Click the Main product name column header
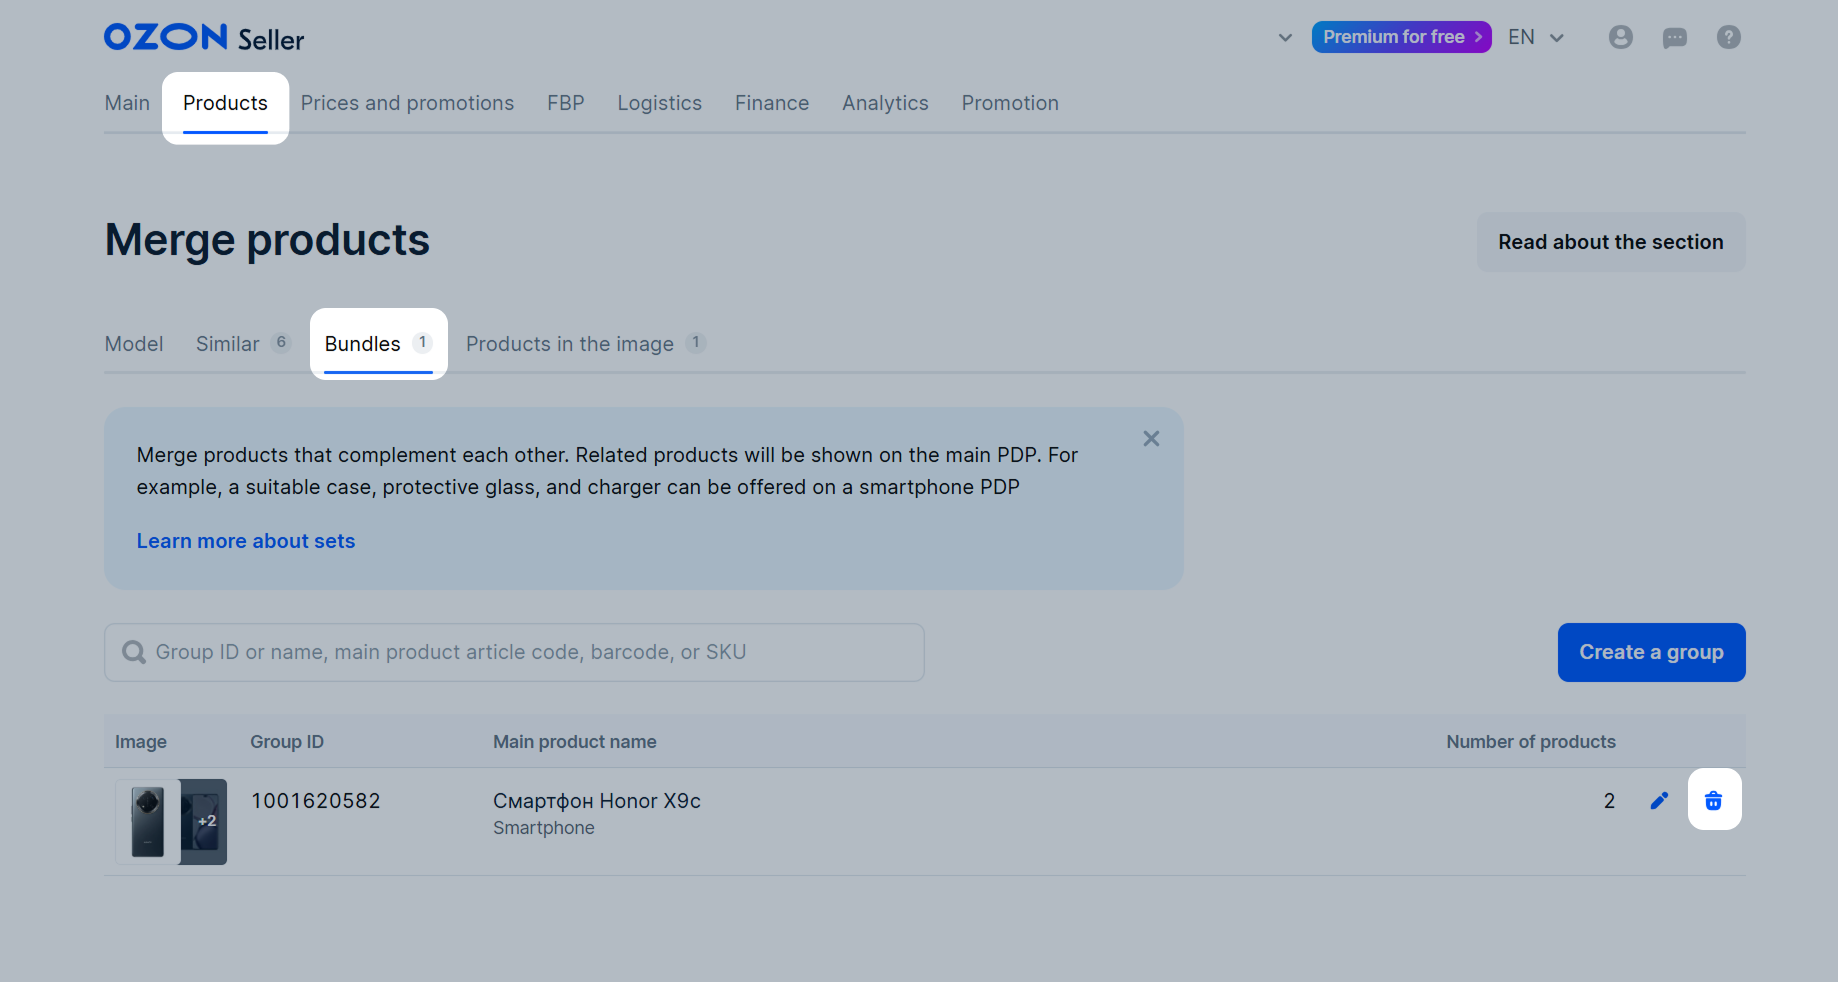Screen dimensions: 1838x986 (575, 742)
